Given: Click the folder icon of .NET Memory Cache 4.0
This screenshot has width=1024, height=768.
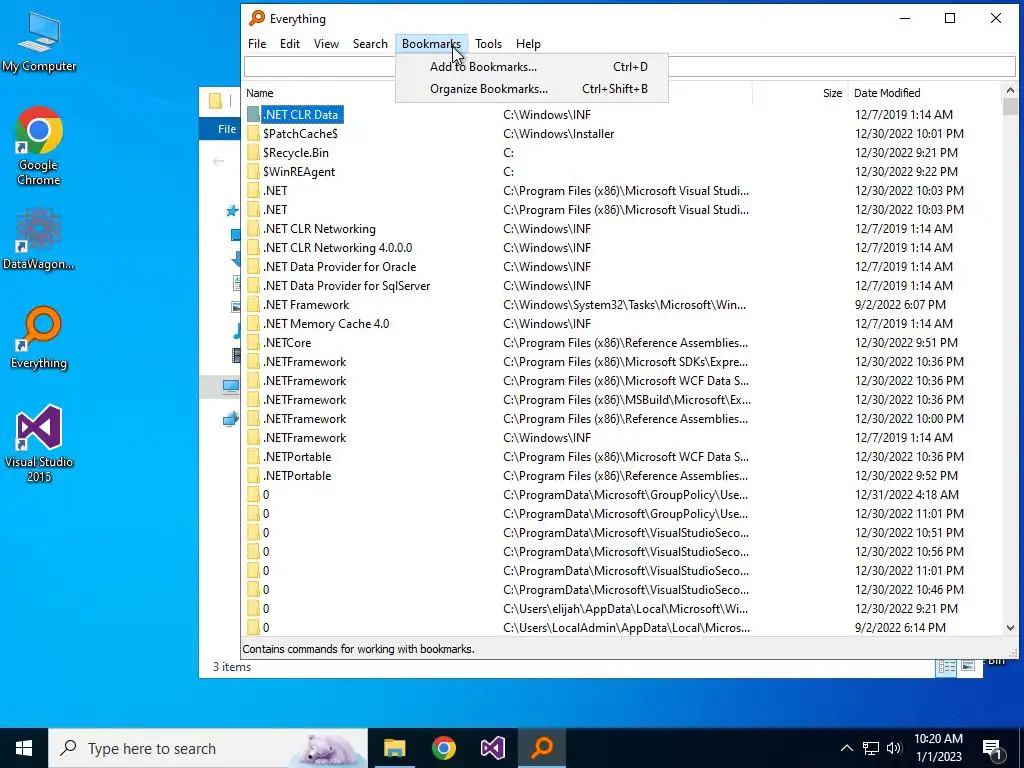Looking at the screenshot, I should coord(253,324).
